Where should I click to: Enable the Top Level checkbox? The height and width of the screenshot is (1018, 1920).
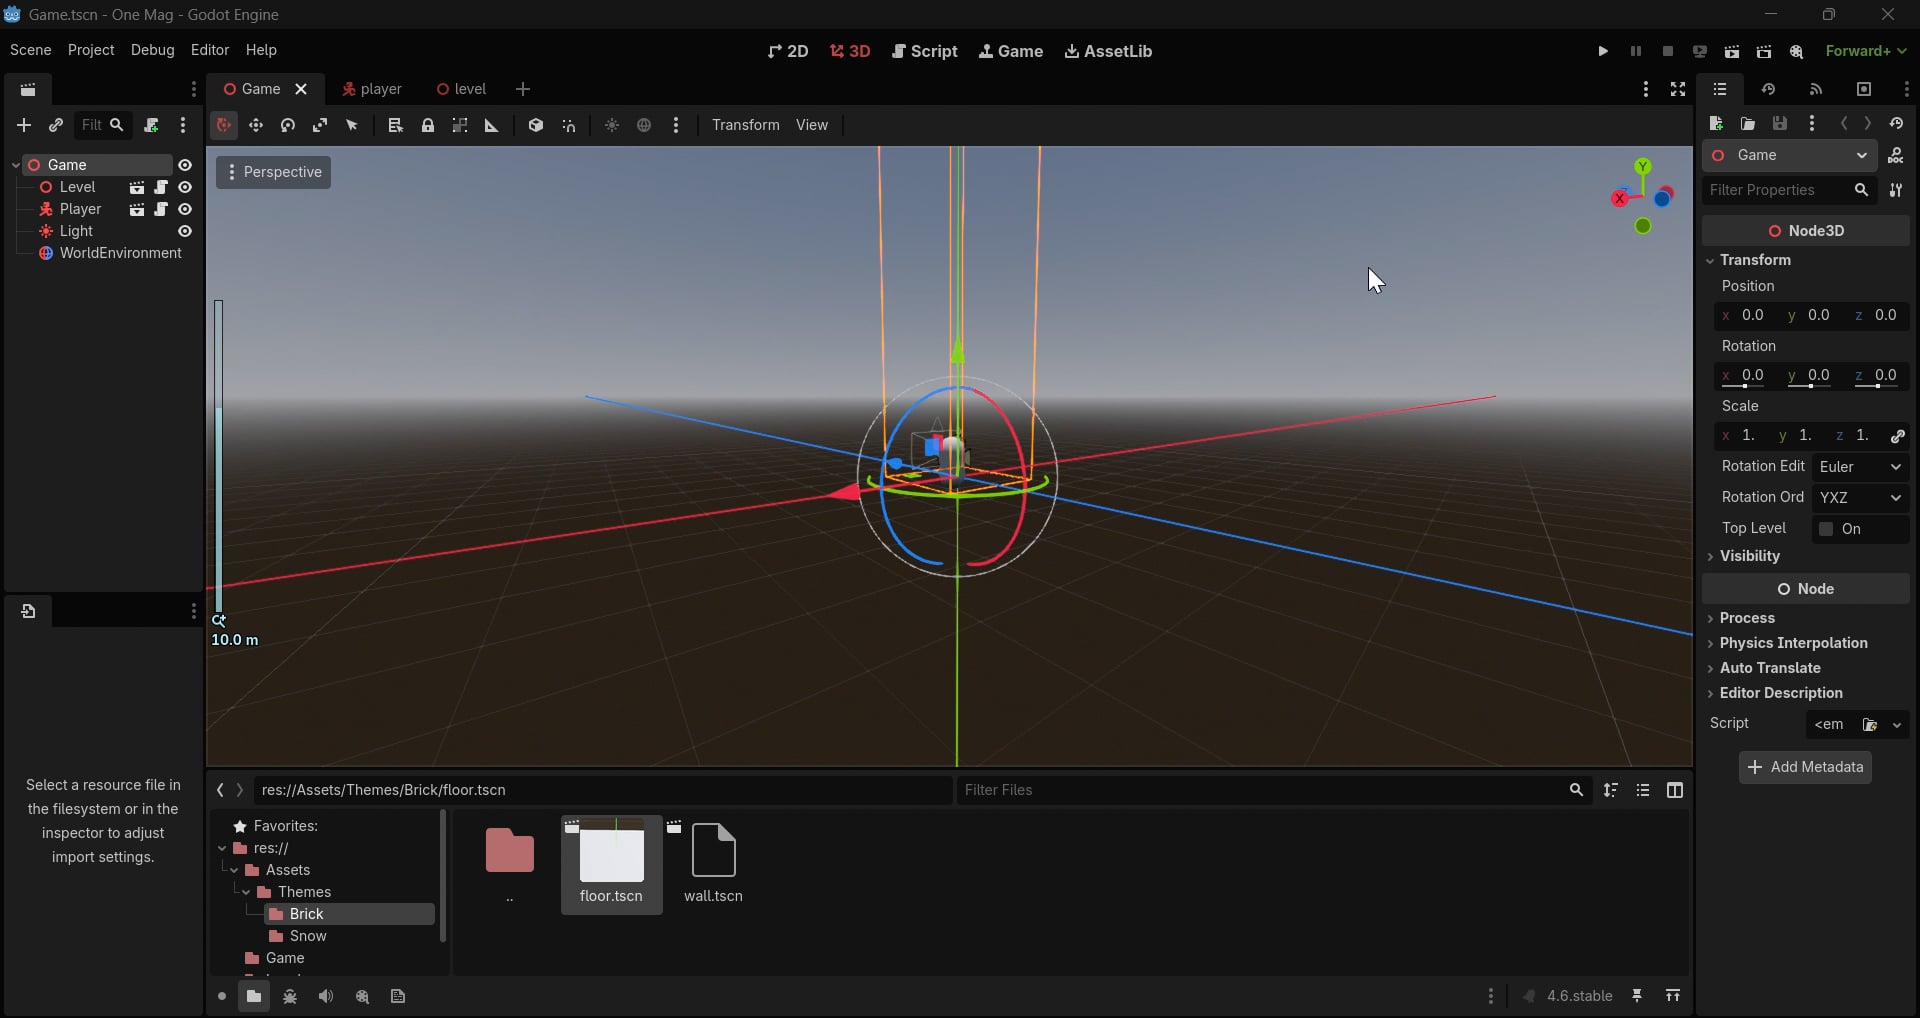[x=1826, y=529]
